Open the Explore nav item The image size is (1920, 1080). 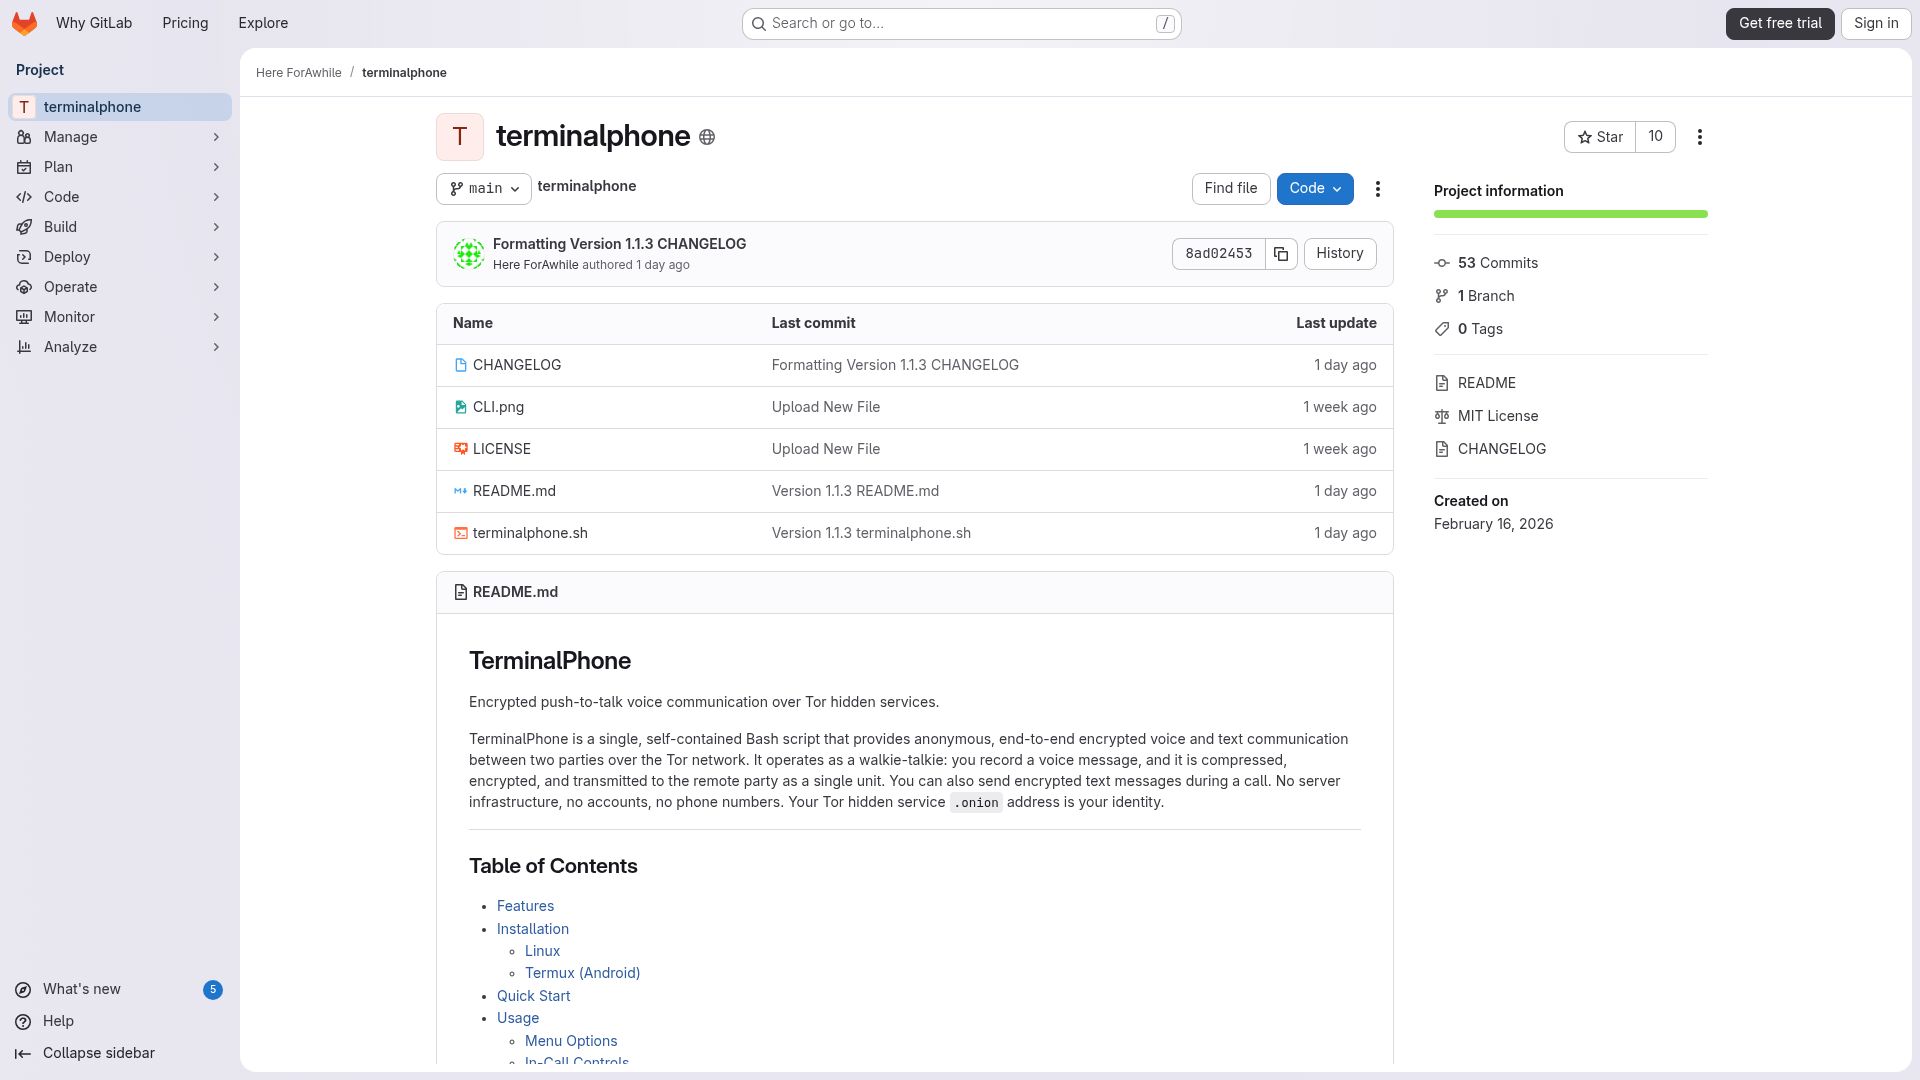coord(263,23)
